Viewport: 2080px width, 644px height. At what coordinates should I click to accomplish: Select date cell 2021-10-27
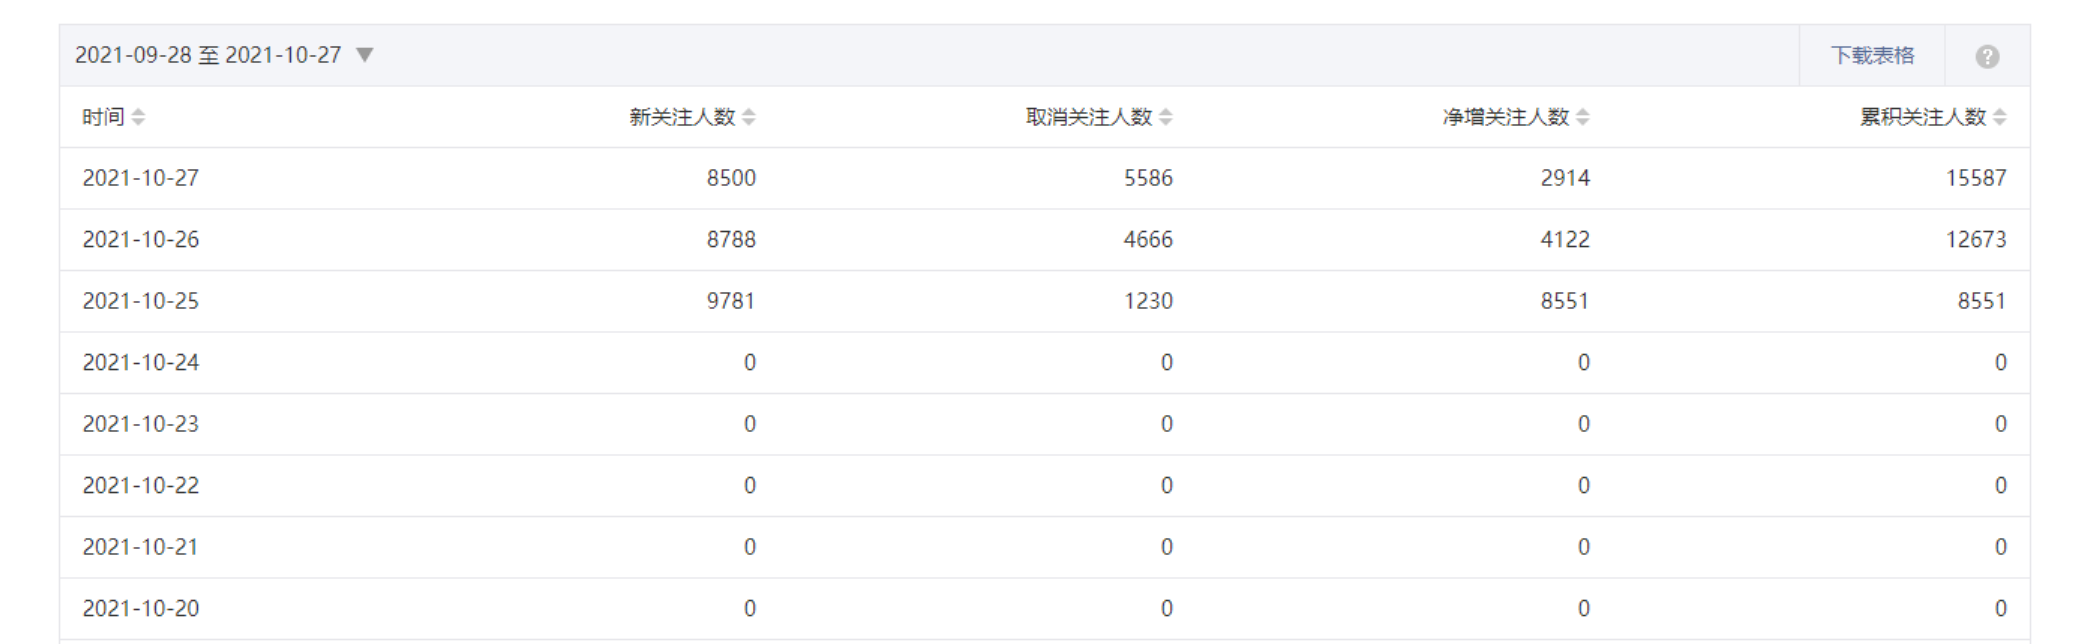(x=141, y=178)
